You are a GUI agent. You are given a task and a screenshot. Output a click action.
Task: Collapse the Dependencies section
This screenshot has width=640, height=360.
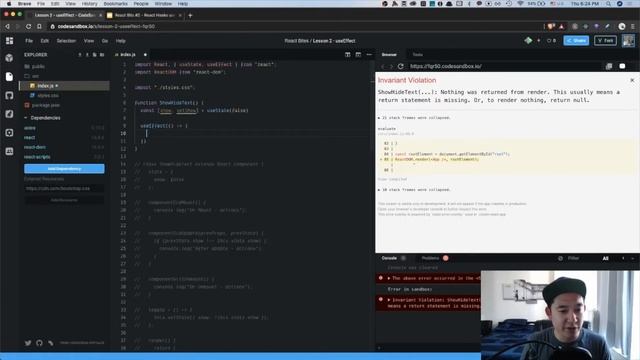click(x=42, y=118)
